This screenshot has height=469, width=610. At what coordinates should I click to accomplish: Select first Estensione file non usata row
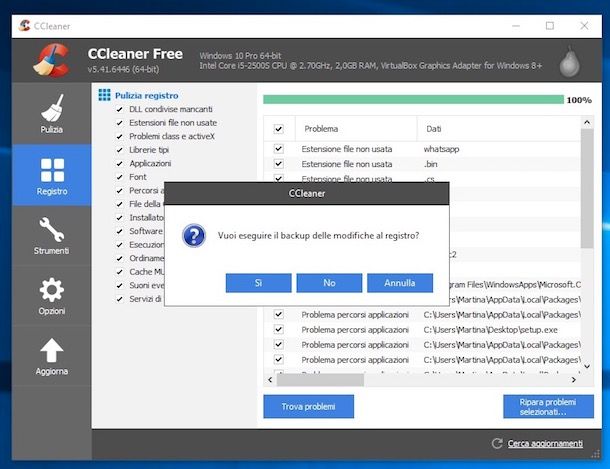tap(422, 149)
